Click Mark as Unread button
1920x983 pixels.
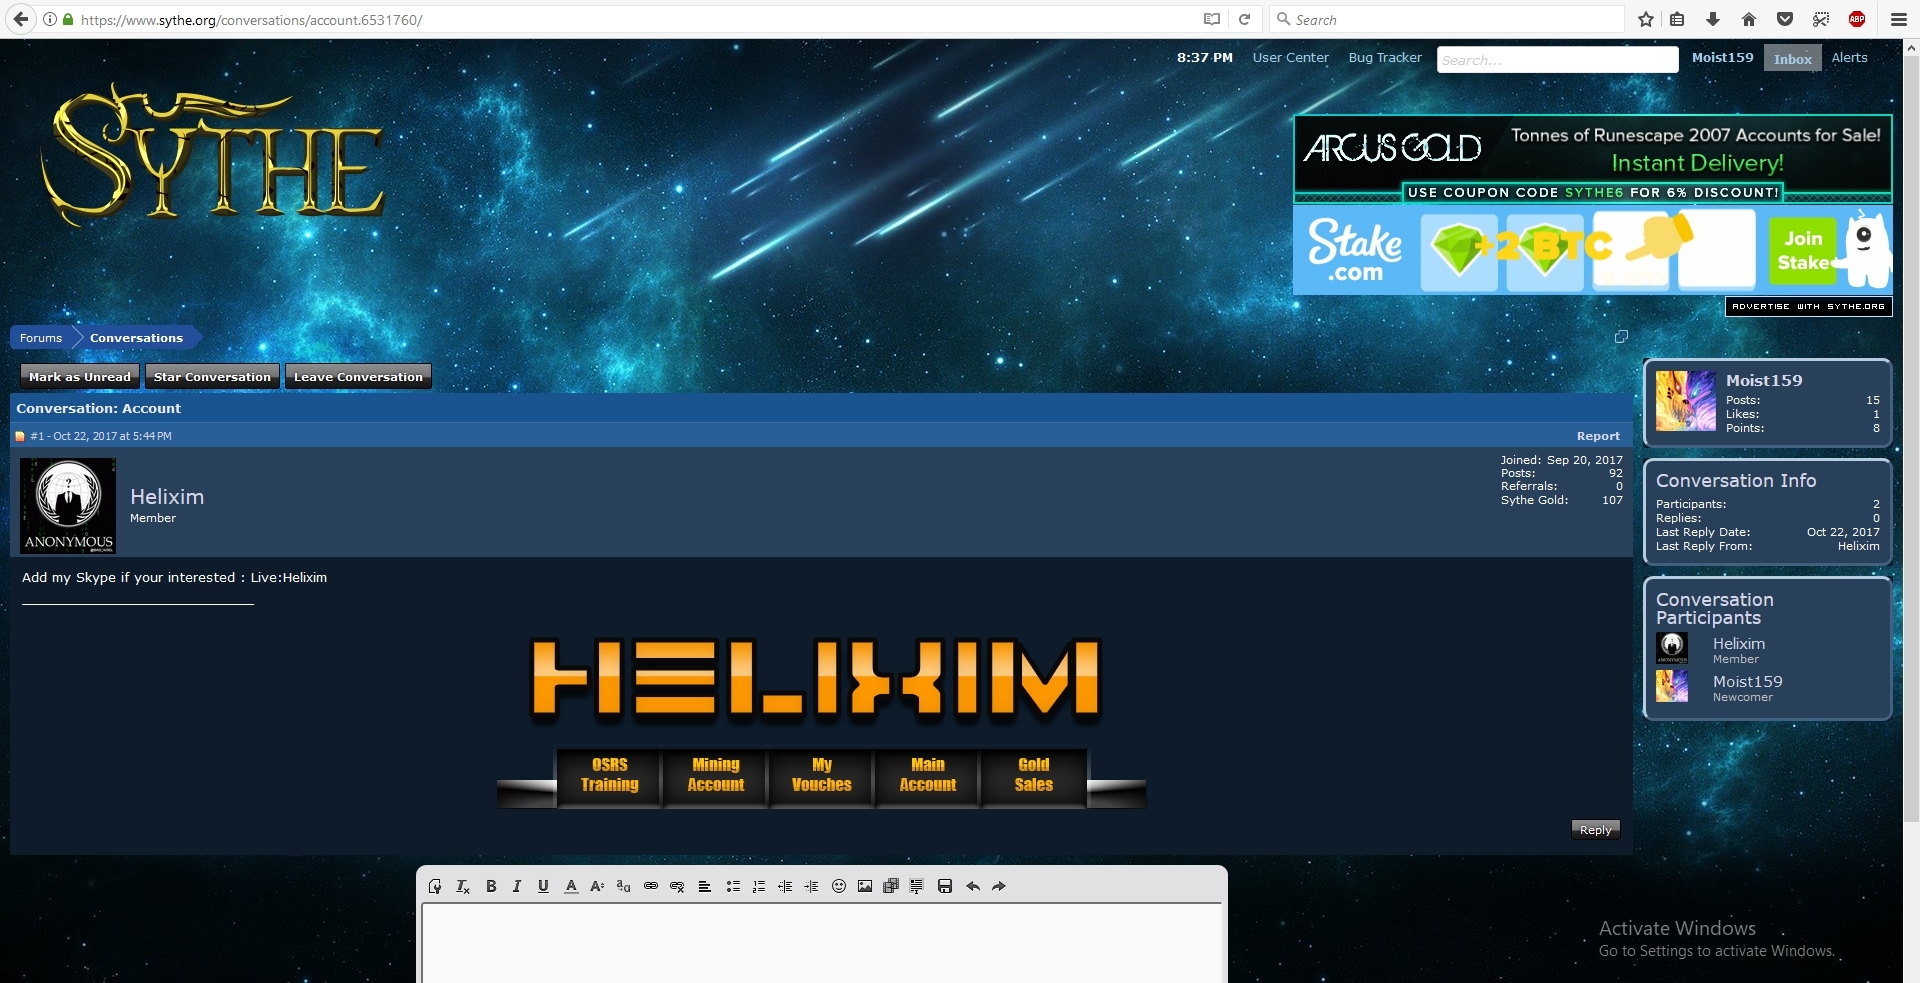80,376
